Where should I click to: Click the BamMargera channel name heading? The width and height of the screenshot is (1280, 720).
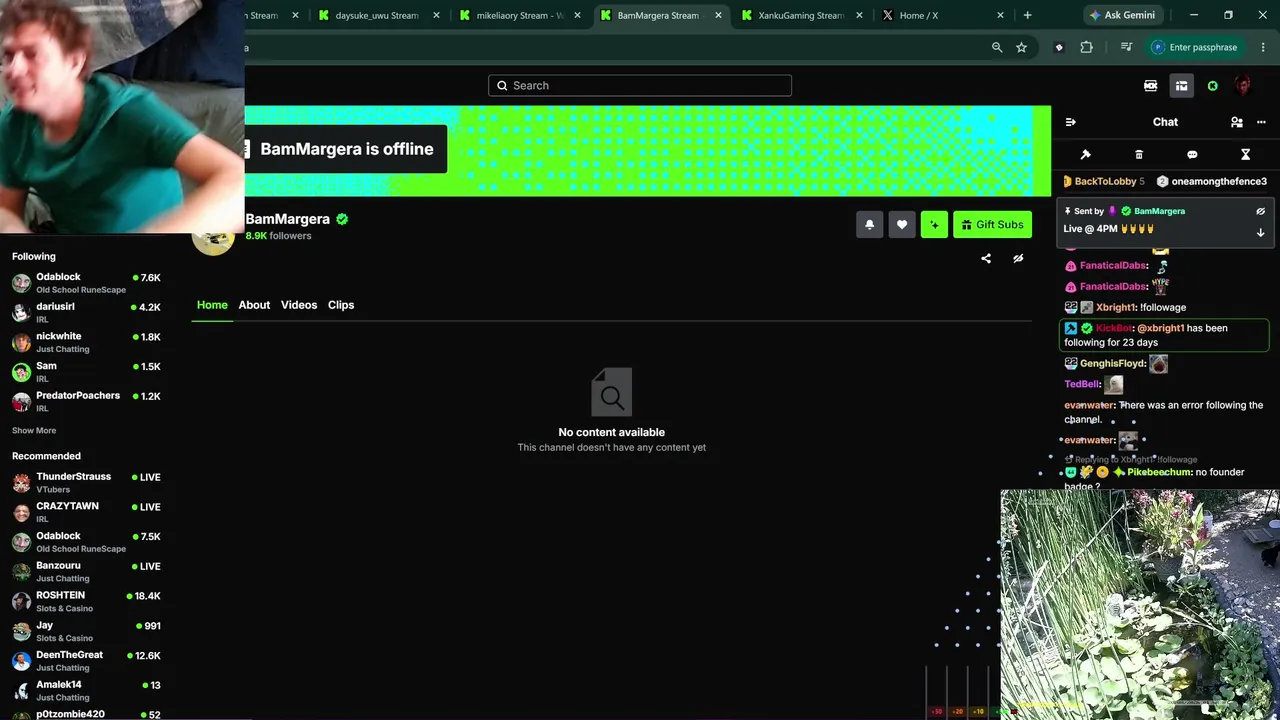point(288,219)
